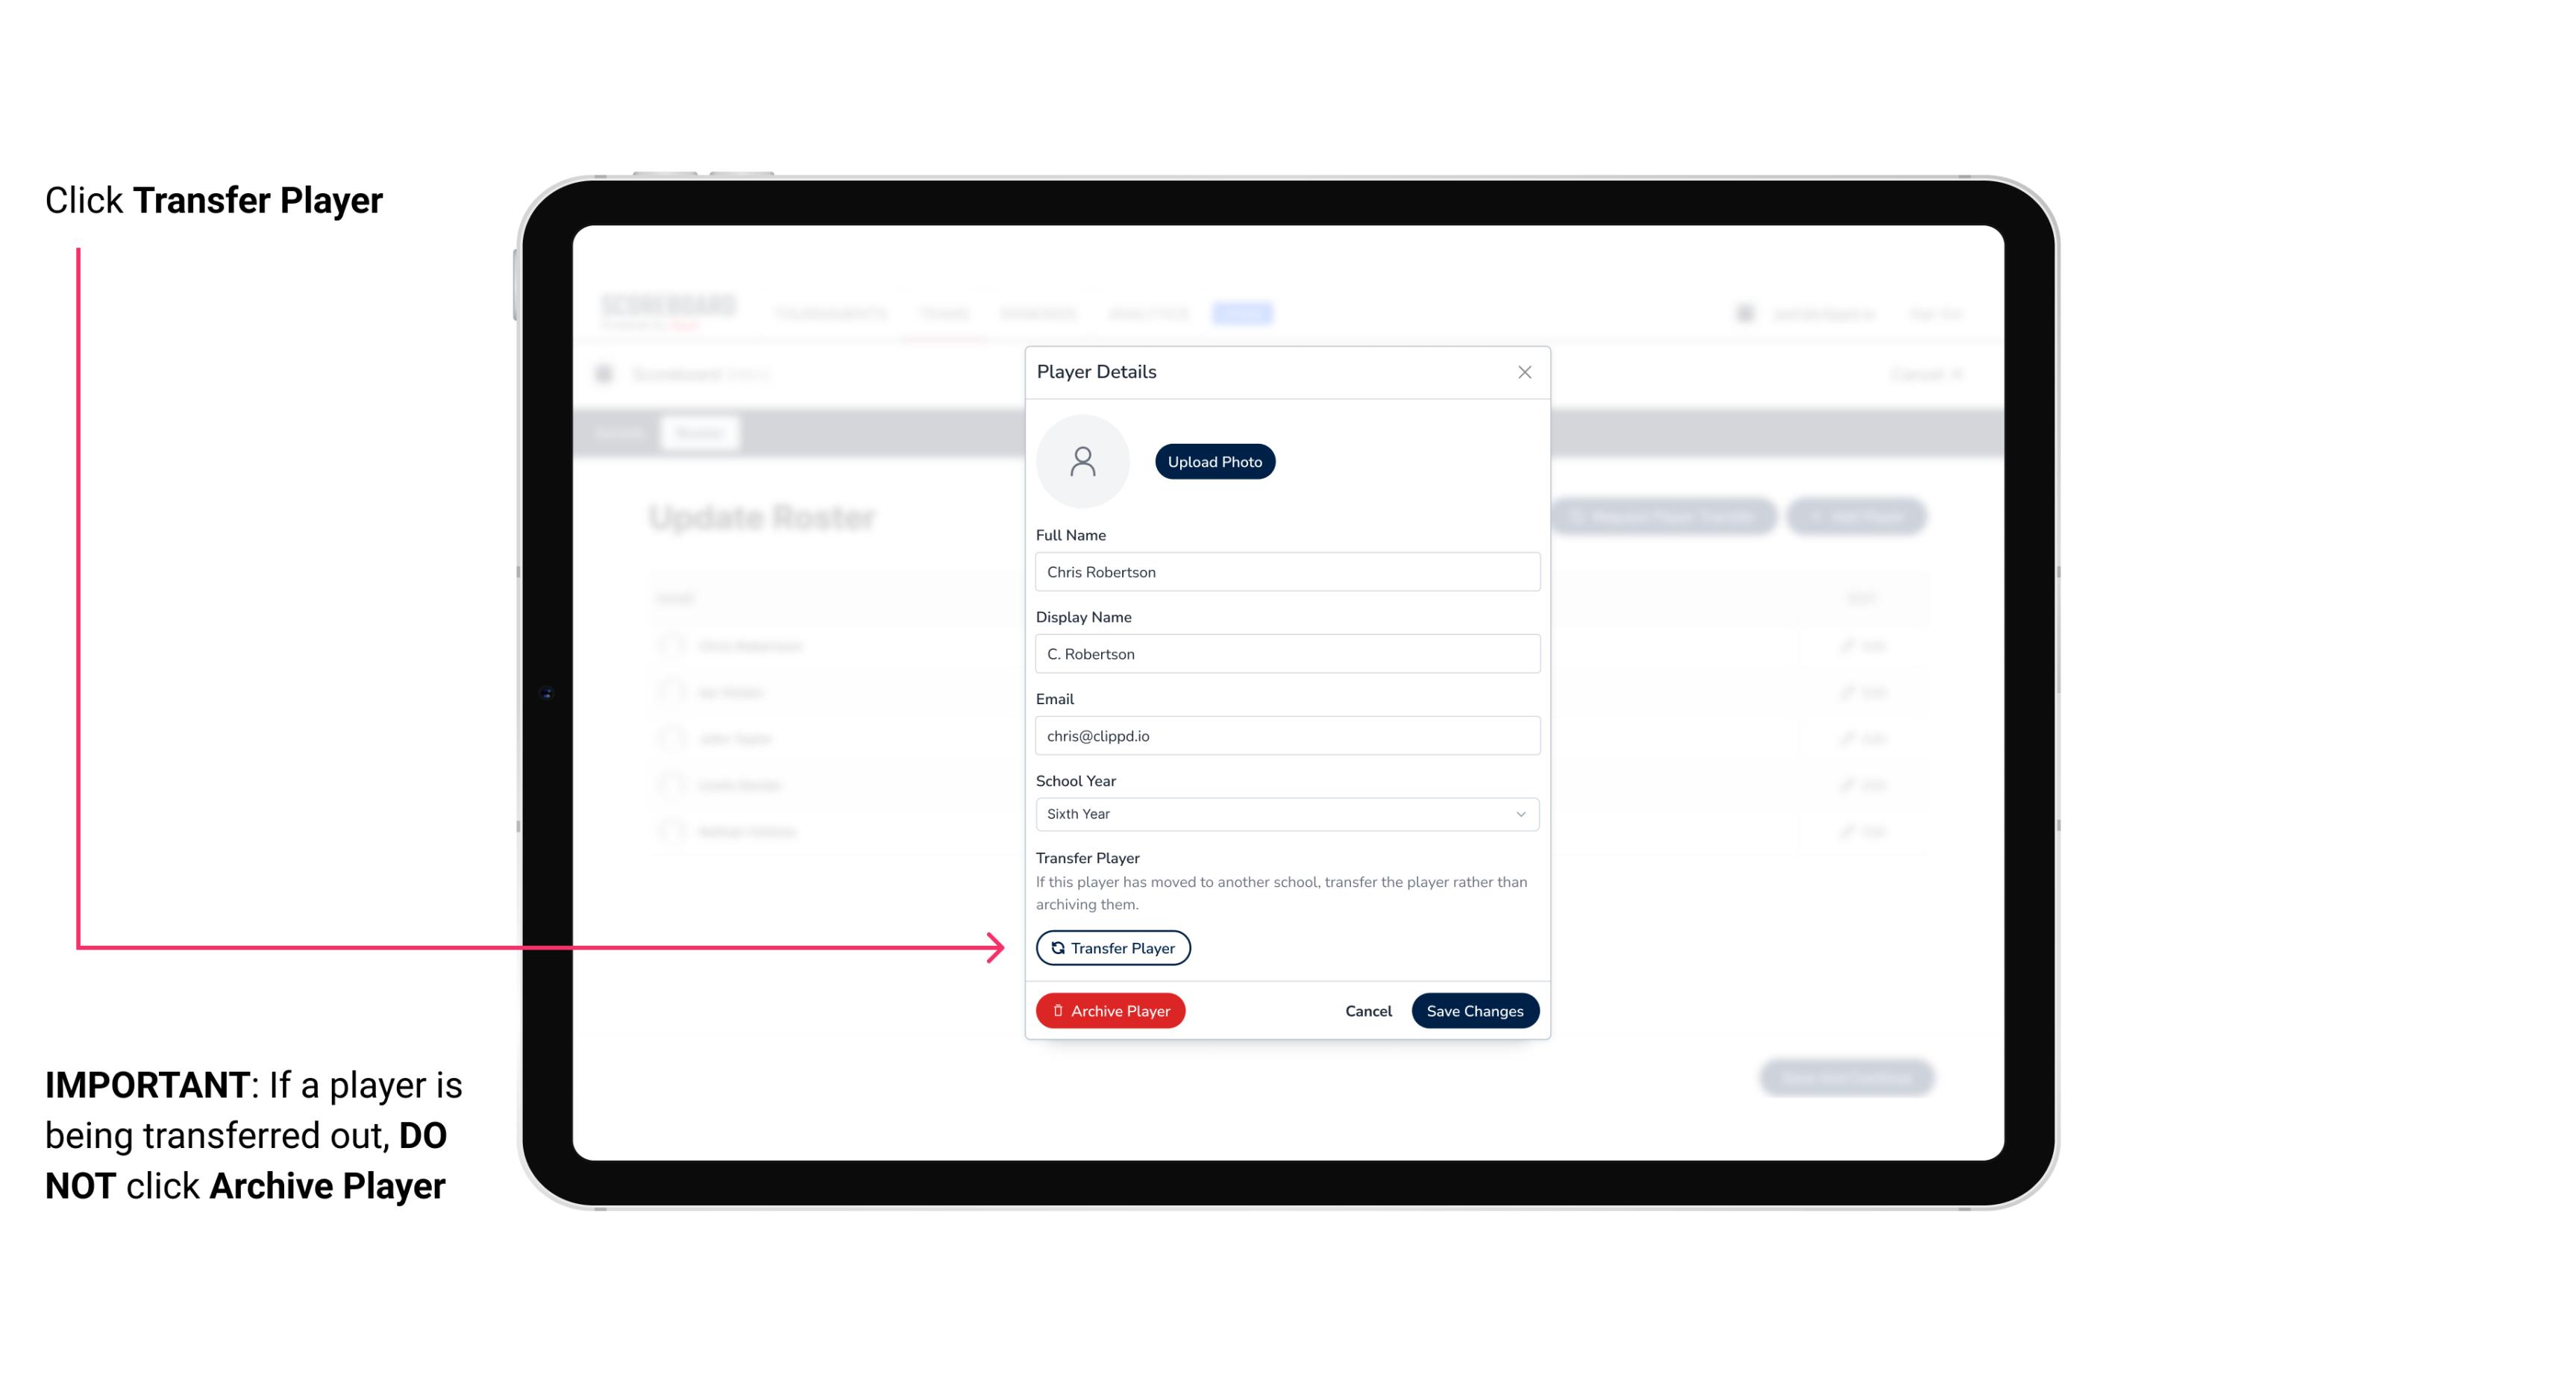Image resolution: width=2576 pixels, height=1386 pixels.
Task: Click the Transfer Player text link
Action: coord(1112,947)
